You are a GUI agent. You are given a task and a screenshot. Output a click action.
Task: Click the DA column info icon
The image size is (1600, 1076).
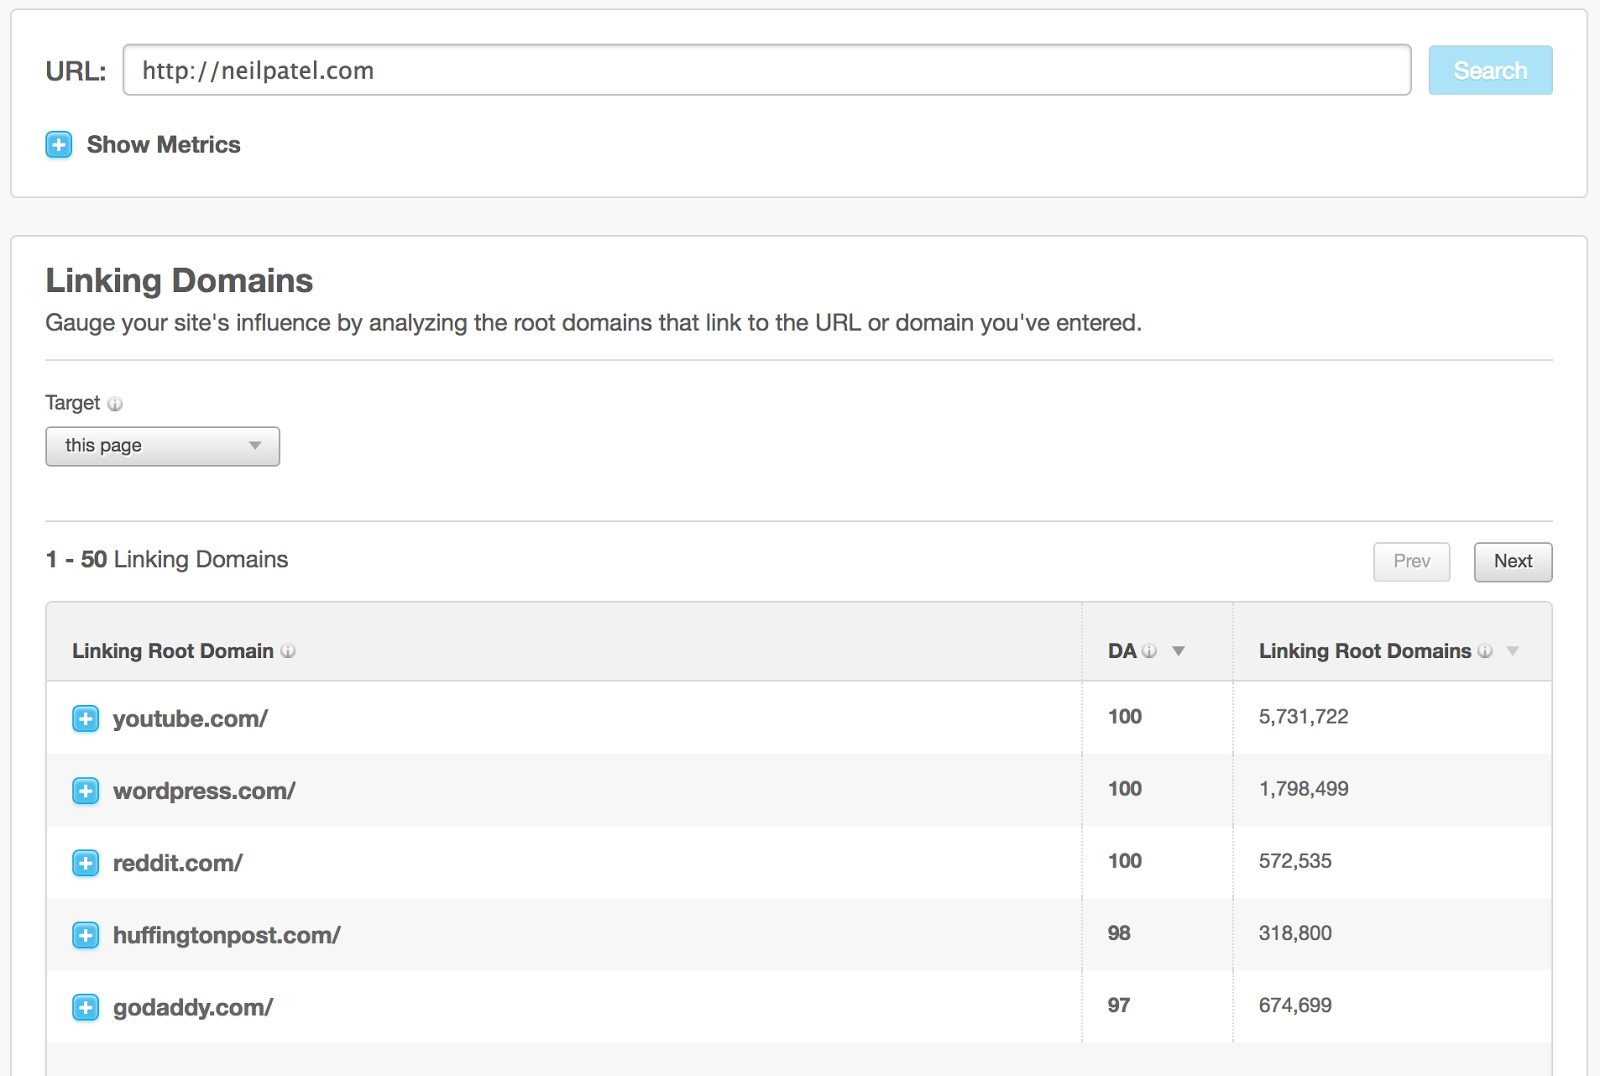coord(1150,651)
